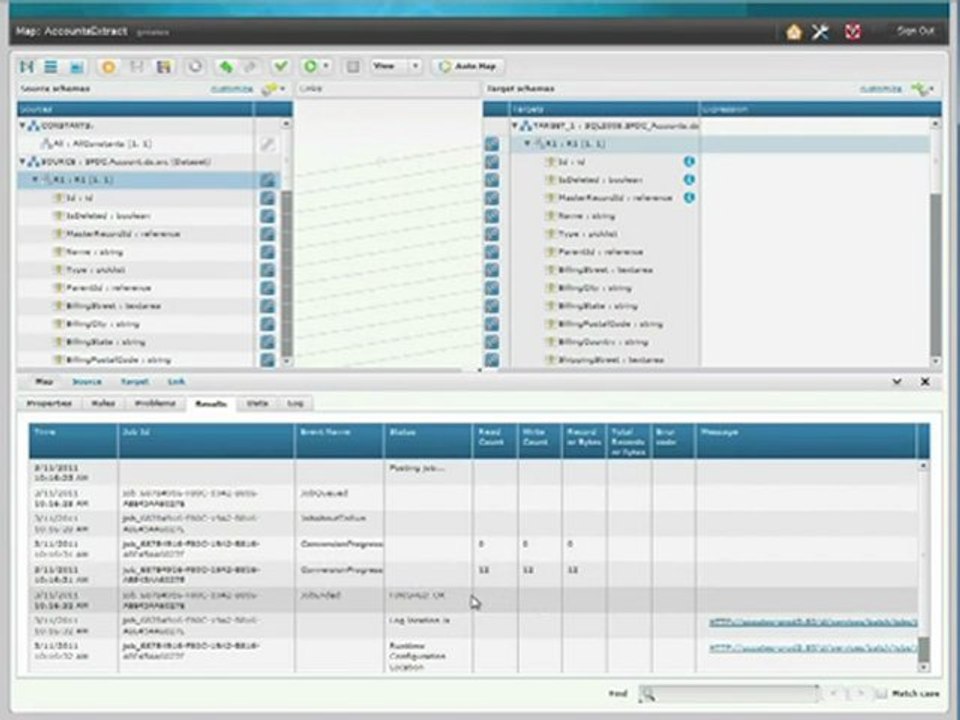Select the horizontal lines list view icon
Screen dimensions: 960x720
coord(51,66)
